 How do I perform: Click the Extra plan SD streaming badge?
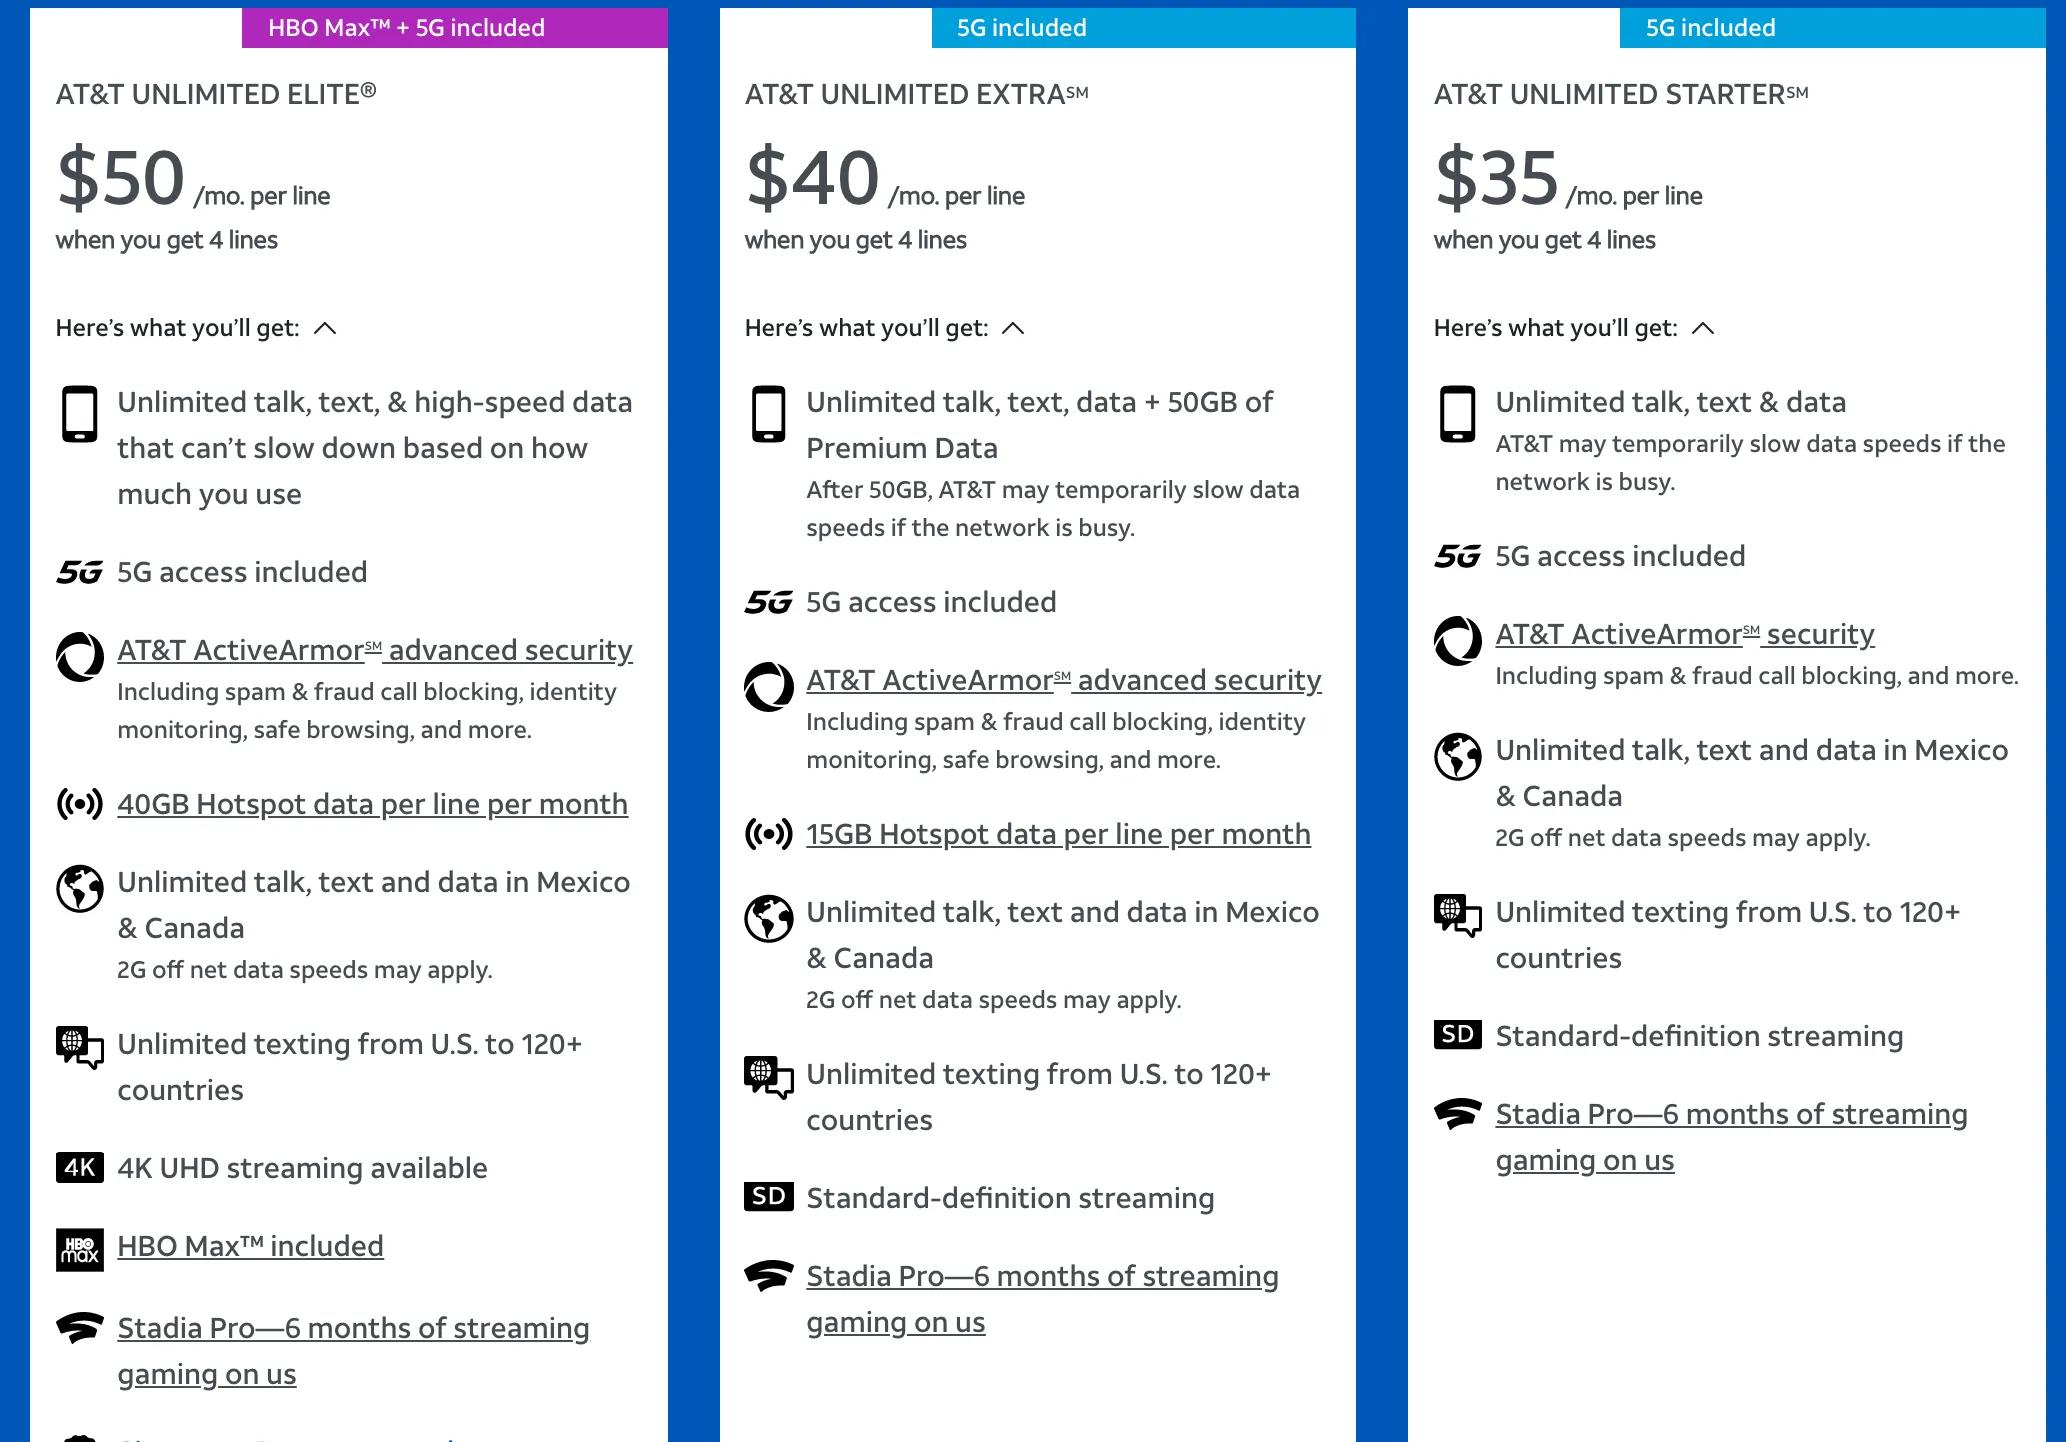769,1197
